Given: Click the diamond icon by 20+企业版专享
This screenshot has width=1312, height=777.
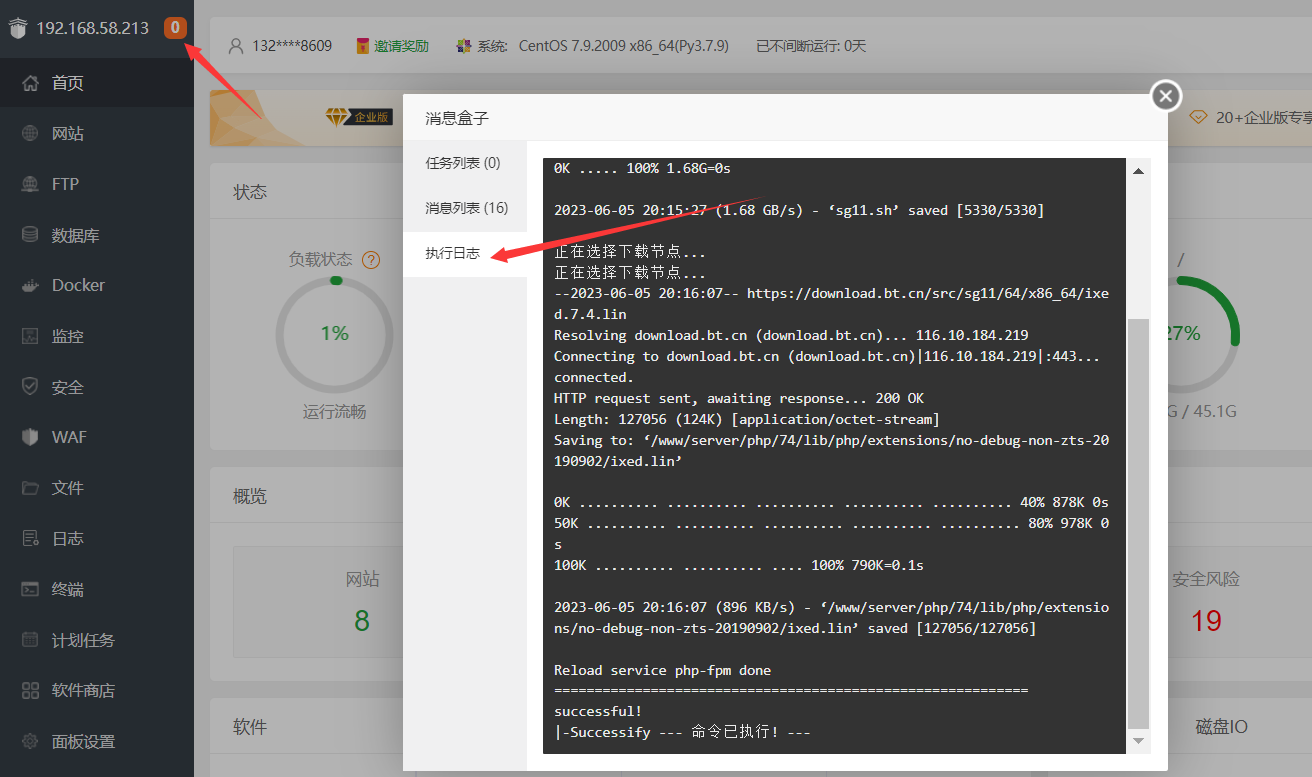Looking at the screenshot, I should coord(1198,117).
